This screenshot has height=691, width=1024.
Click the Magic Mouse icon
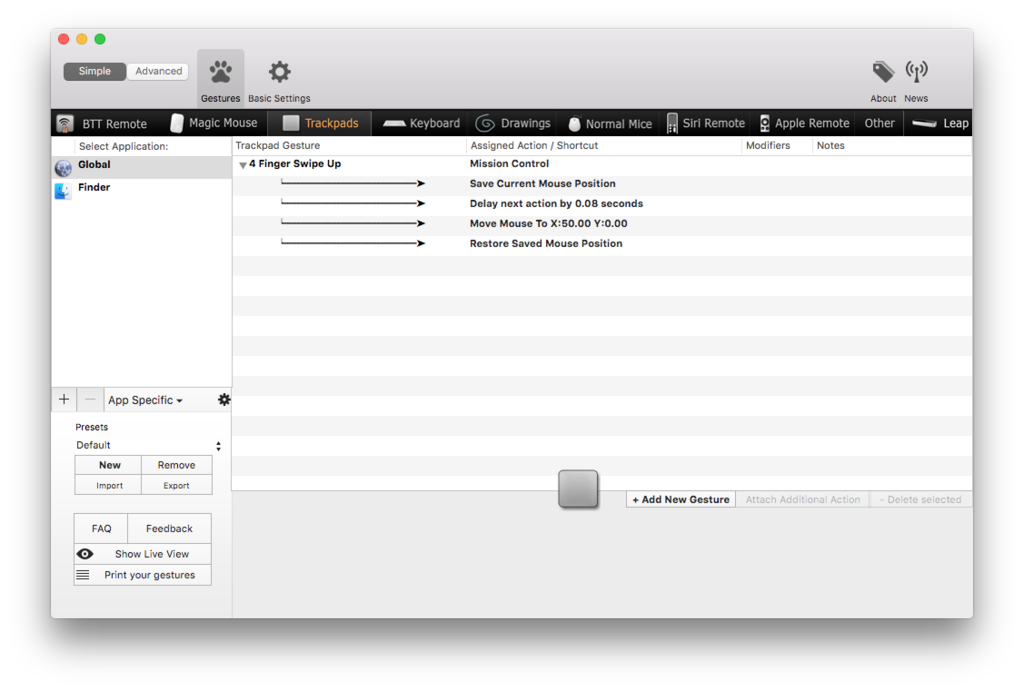pyautogui.click(x=176, y=123)
